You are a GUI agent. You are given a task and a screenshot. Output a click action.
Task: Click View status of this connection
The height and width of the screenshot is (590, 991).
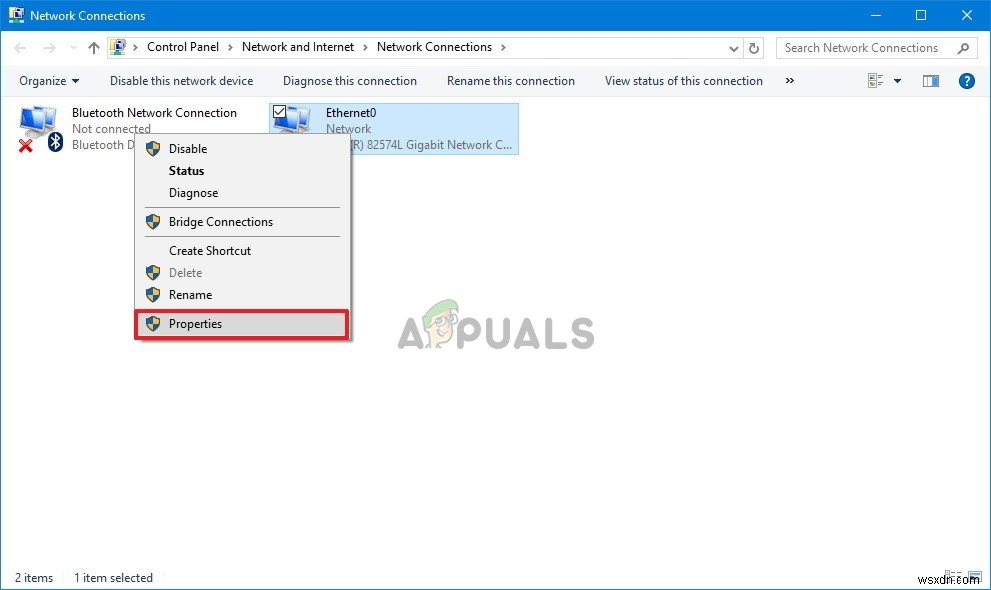(x=684, y=81)
